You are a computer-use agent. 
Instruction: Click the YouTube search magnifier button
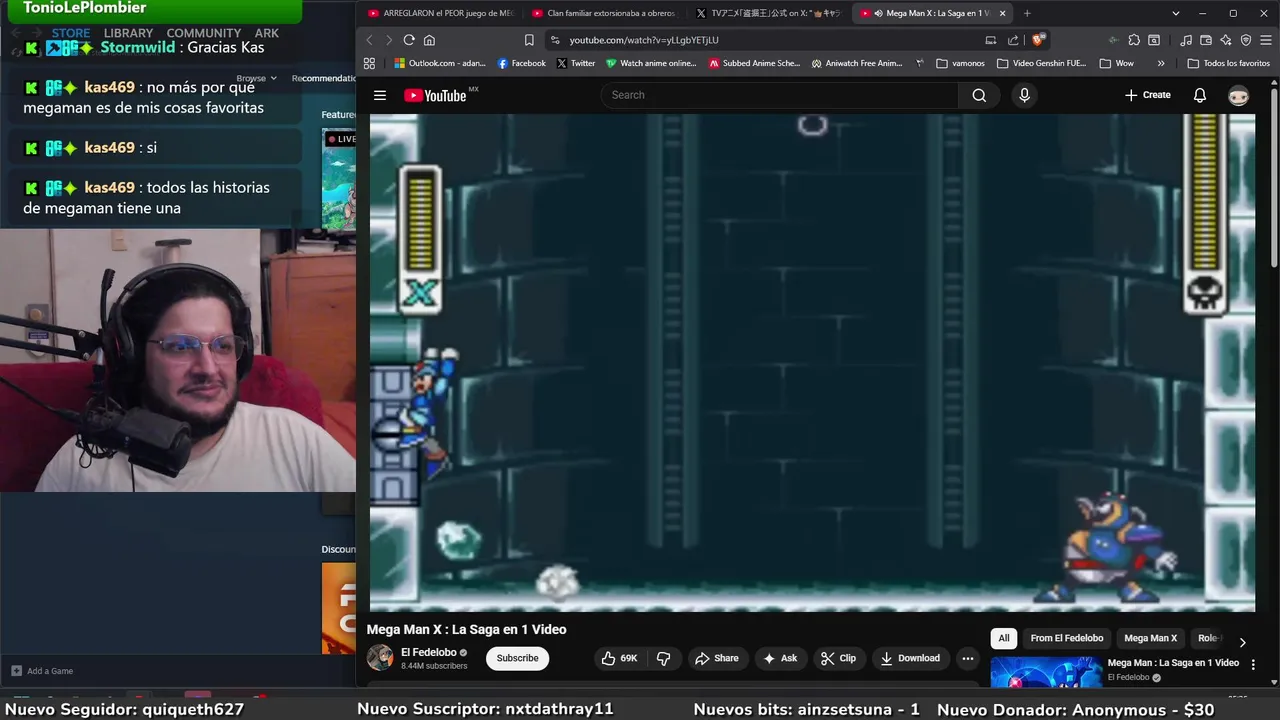point(979,95)
